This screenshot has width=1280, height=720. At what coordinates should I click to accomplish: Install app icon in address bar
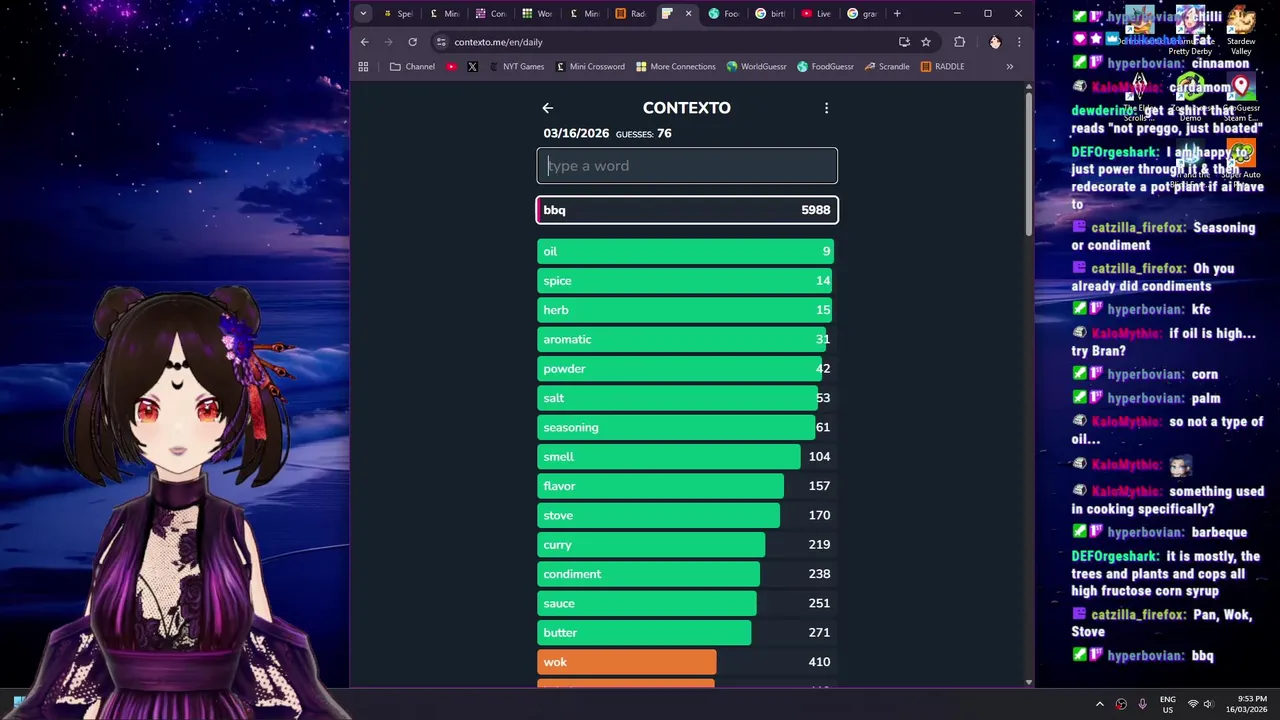(x=904, y=42)
